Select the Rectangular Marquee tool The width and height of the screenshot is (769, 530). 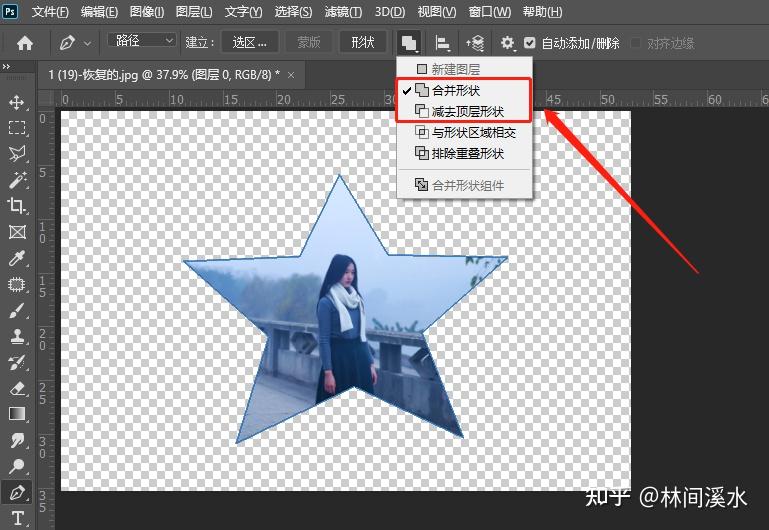17,128
